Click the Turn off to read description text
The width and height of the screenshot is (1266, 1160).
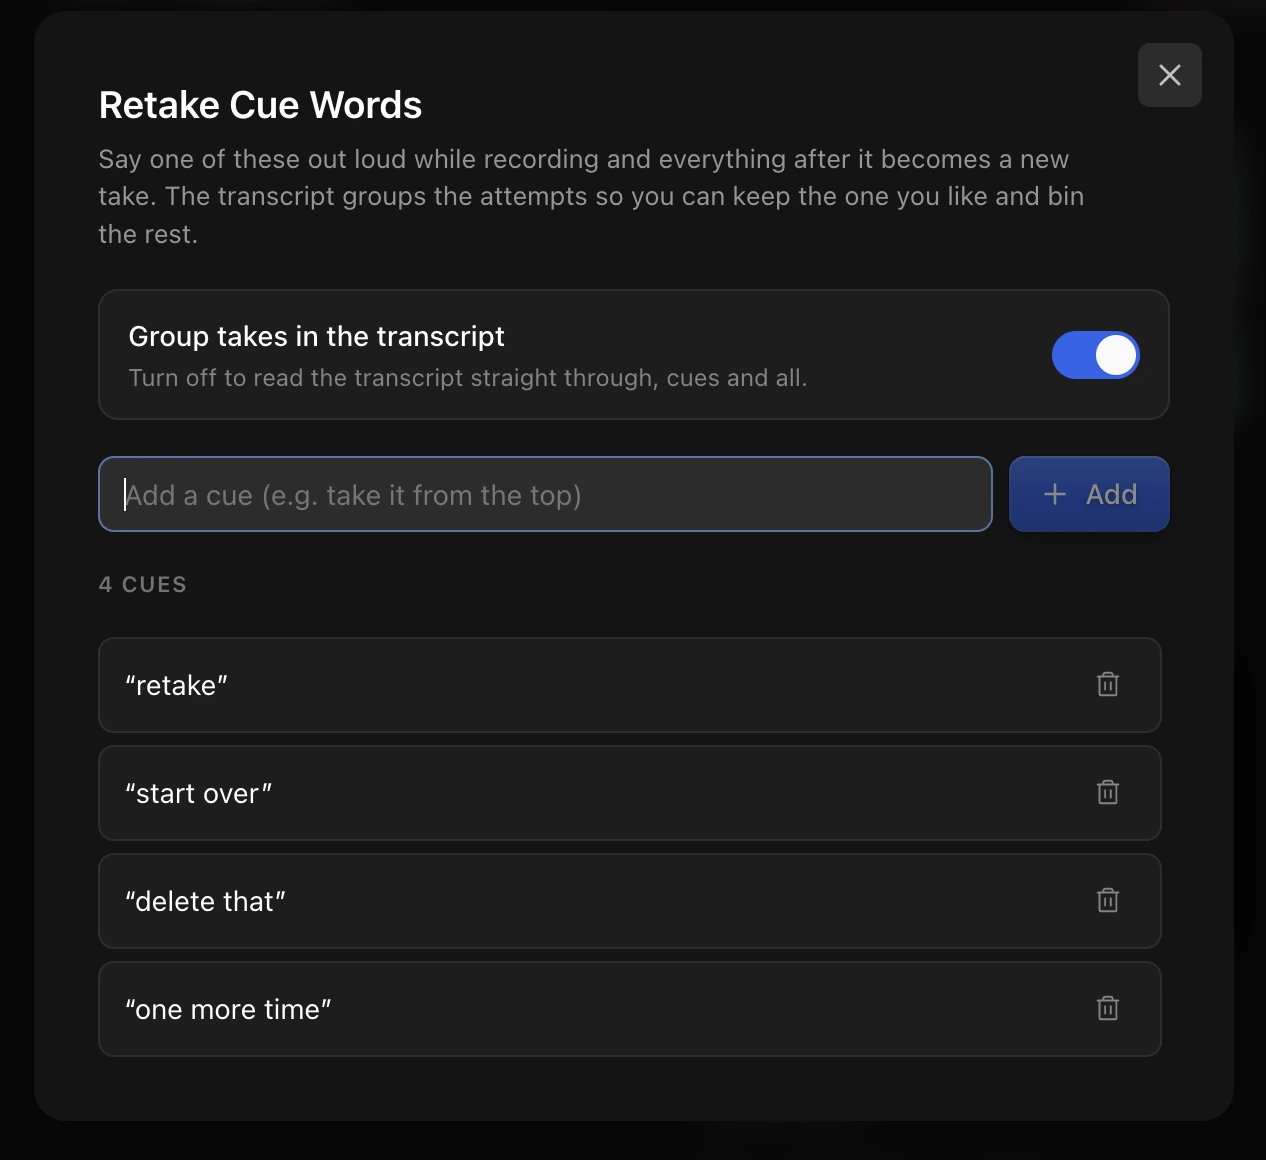pos(468,378)
